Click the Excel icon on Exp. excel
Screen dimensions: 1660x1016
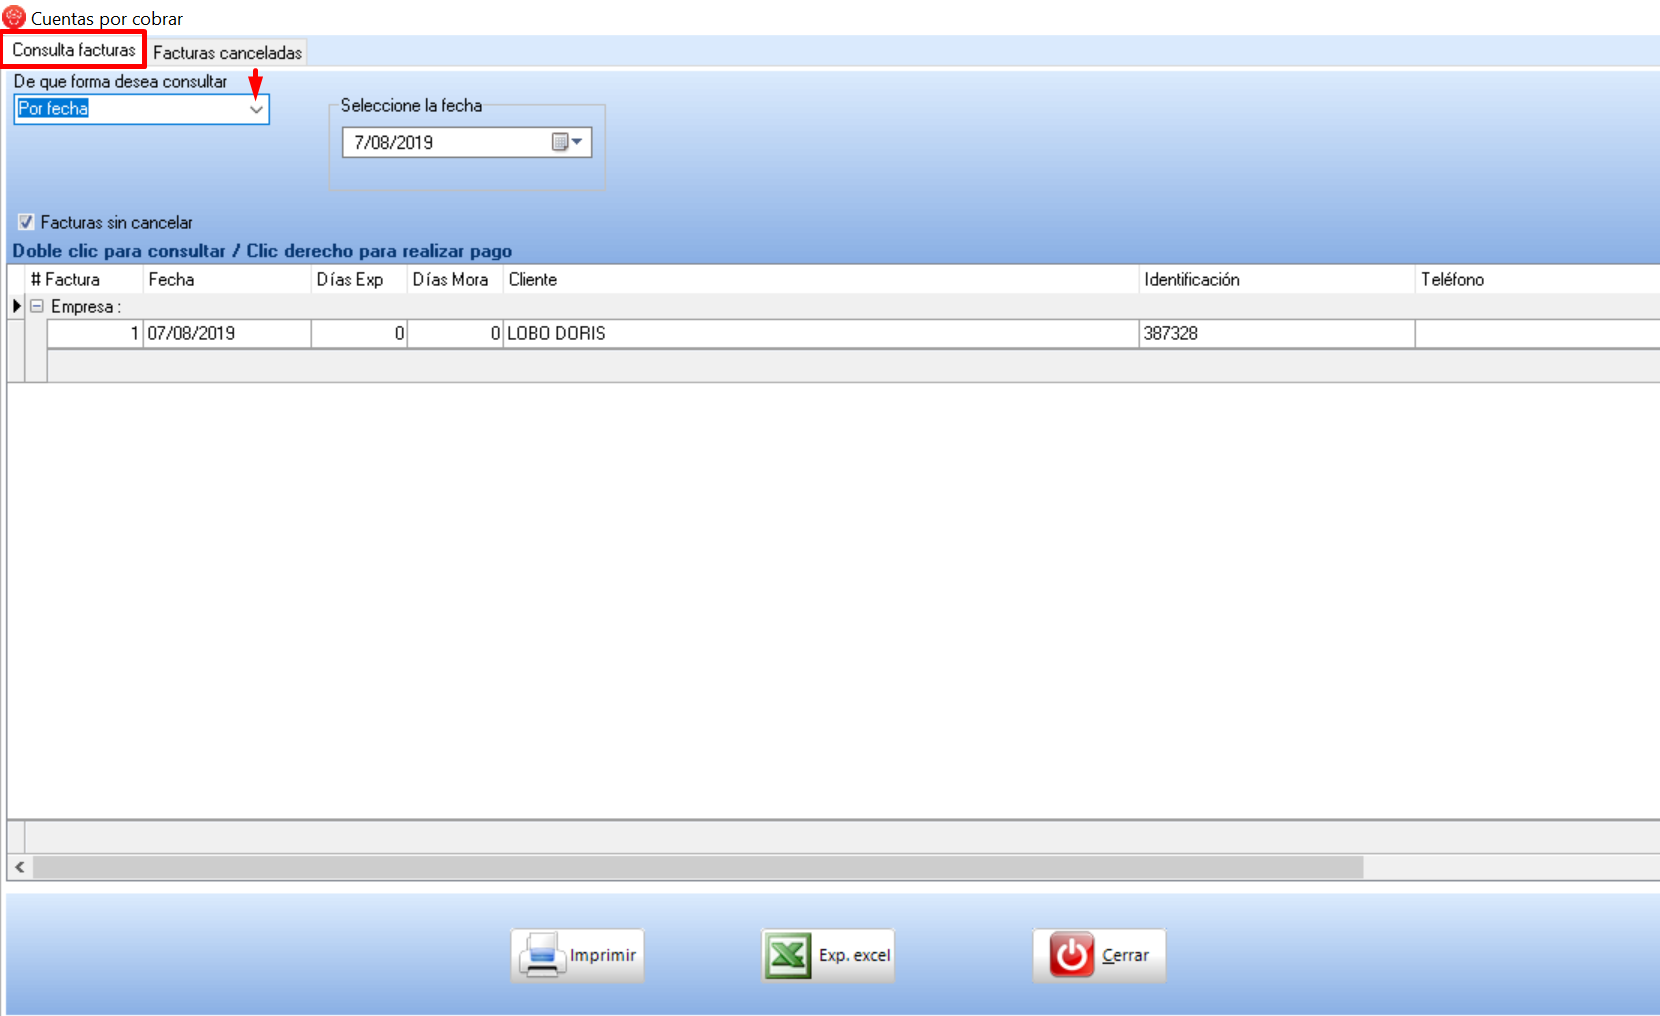click(x=788, y=956)
